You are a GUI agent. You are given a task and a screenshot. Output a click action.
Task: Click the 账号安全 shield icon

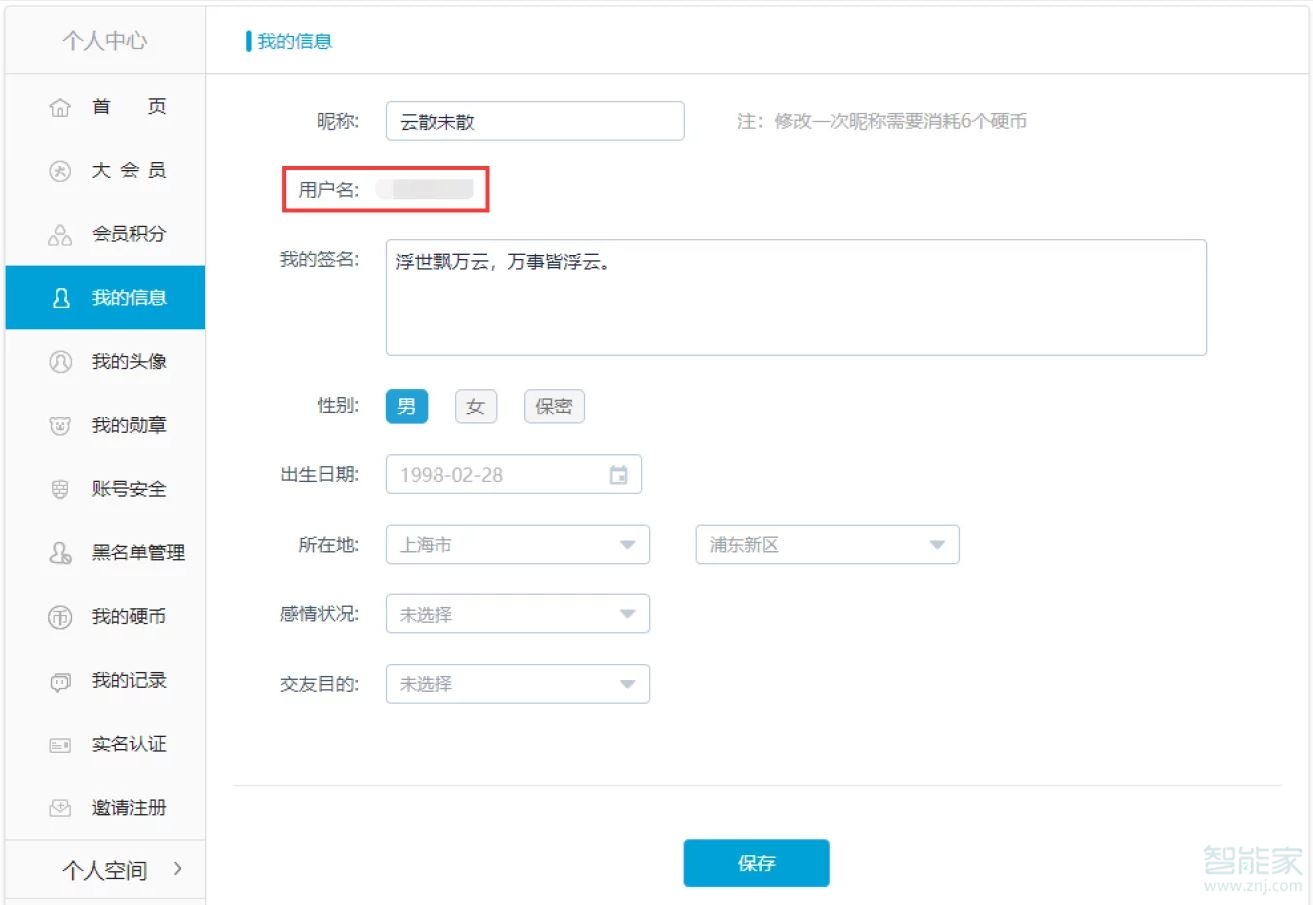click(x=61, y=490)
